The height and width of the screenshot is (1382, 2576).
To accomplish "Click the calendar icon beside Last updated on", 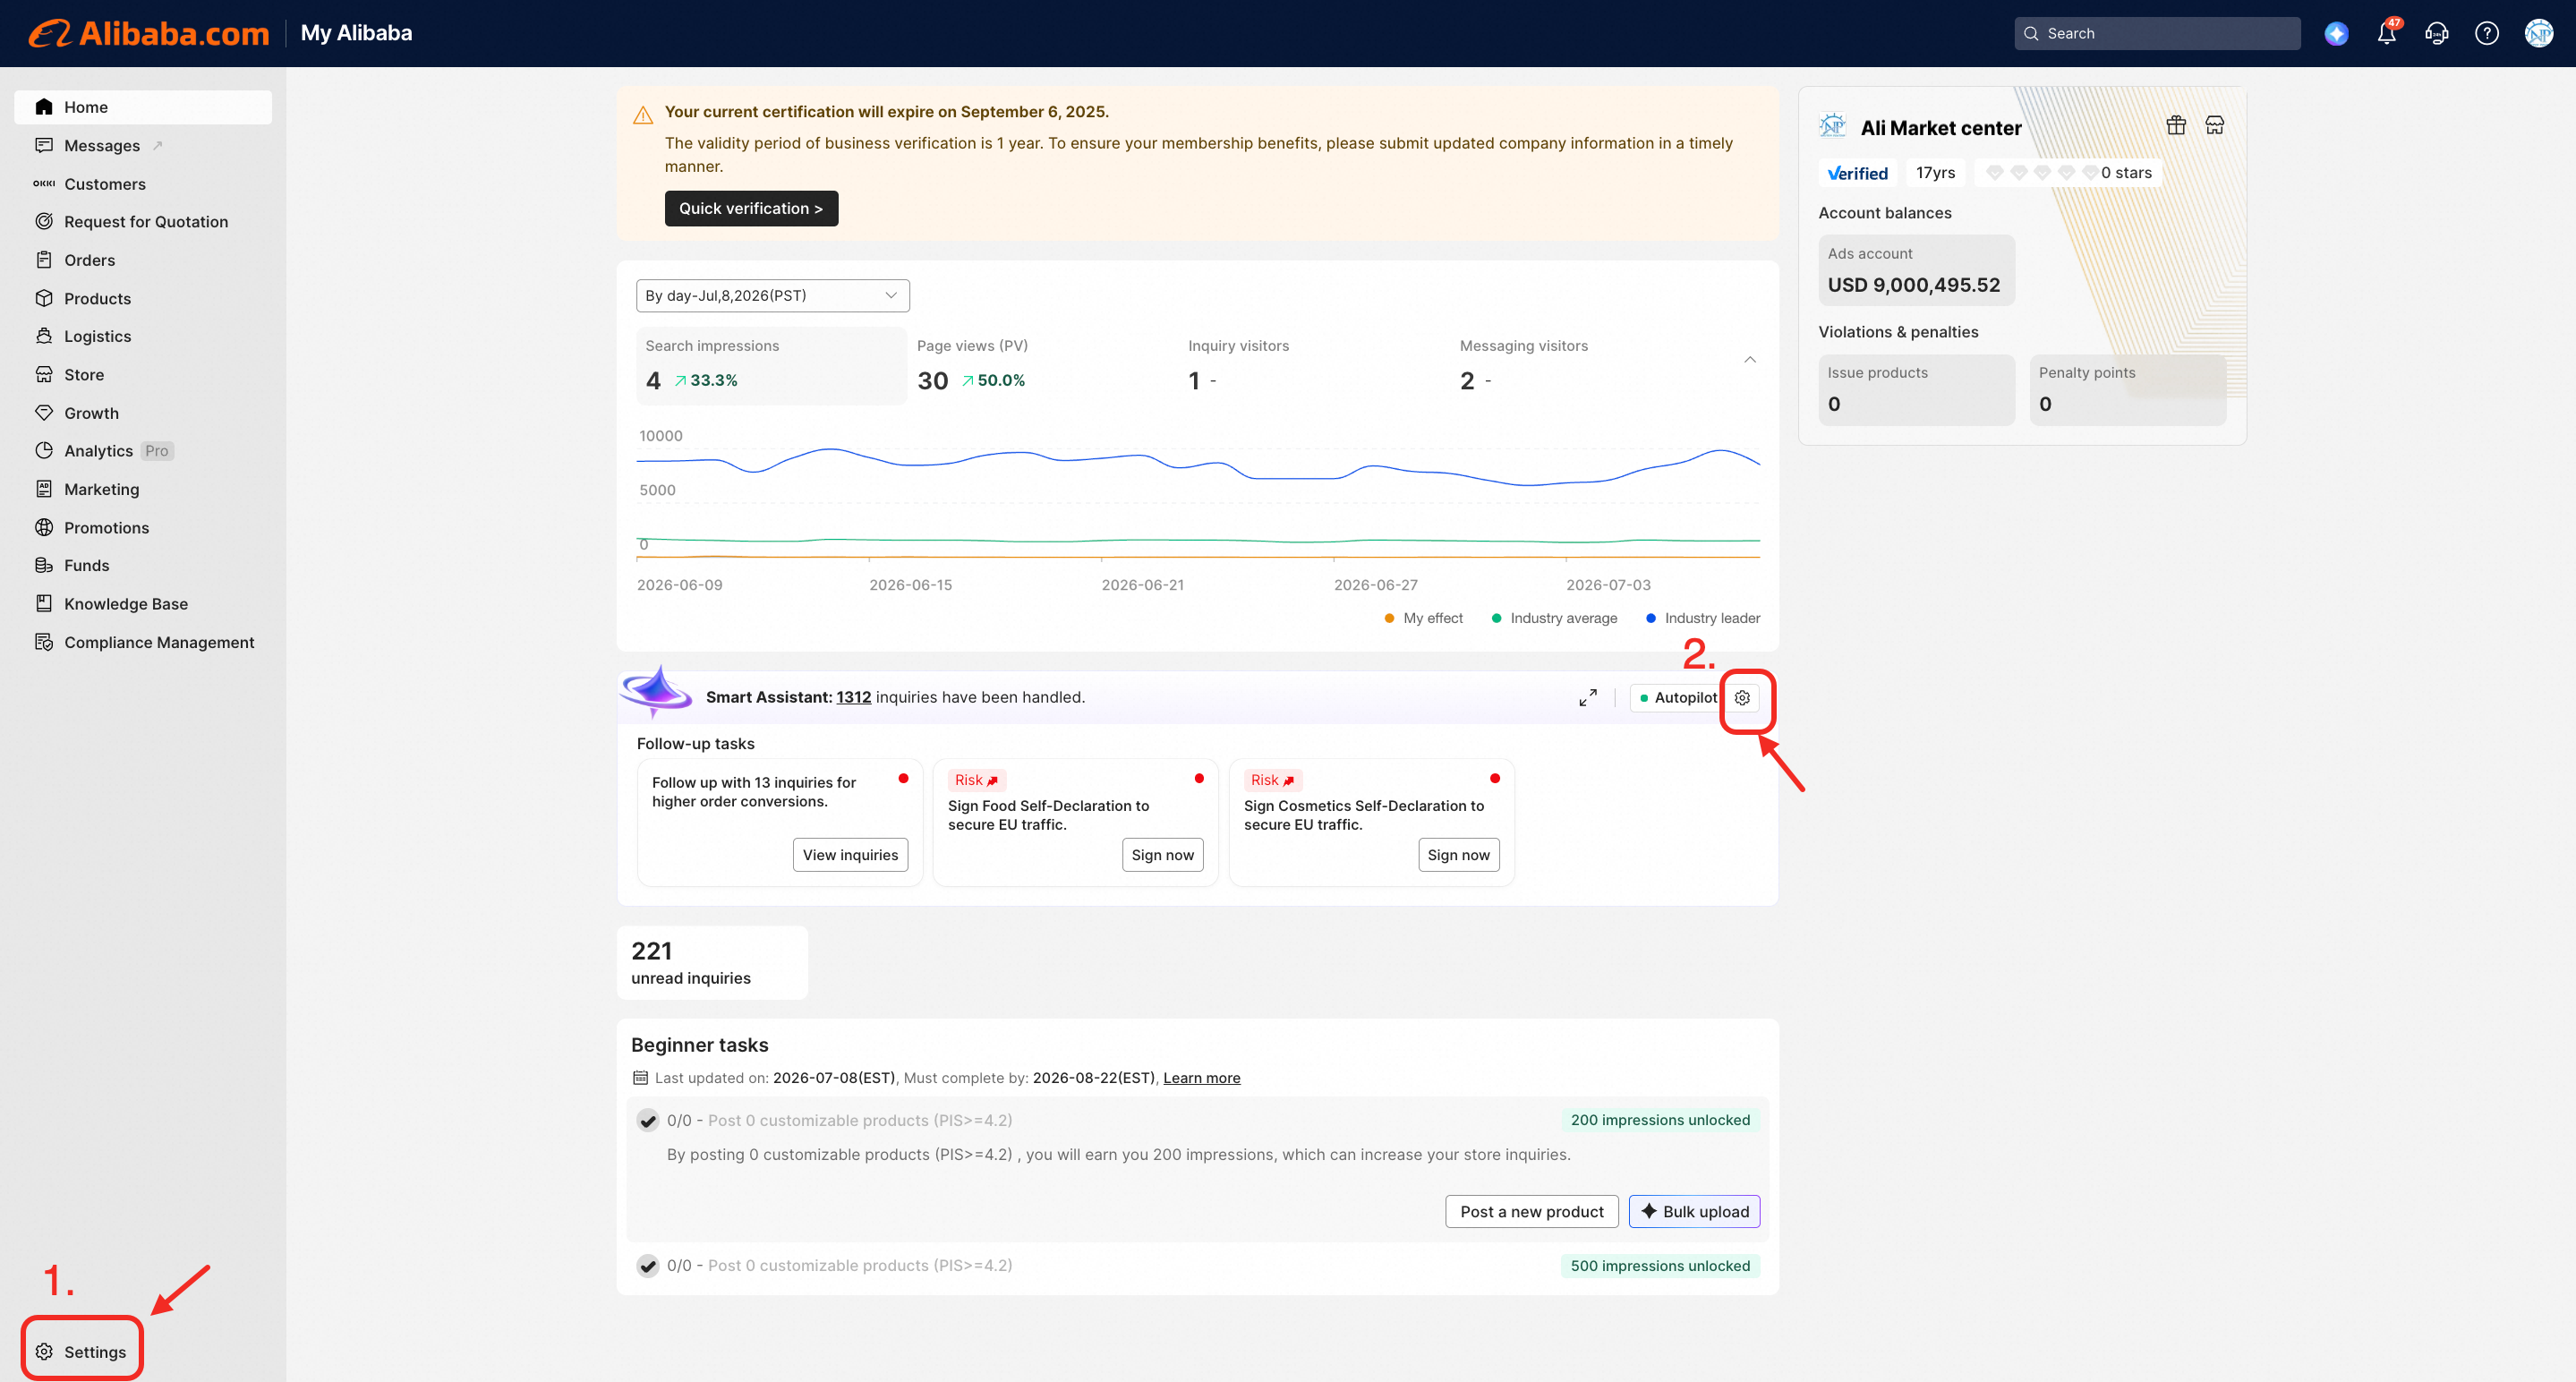I will coord(641,1078).
